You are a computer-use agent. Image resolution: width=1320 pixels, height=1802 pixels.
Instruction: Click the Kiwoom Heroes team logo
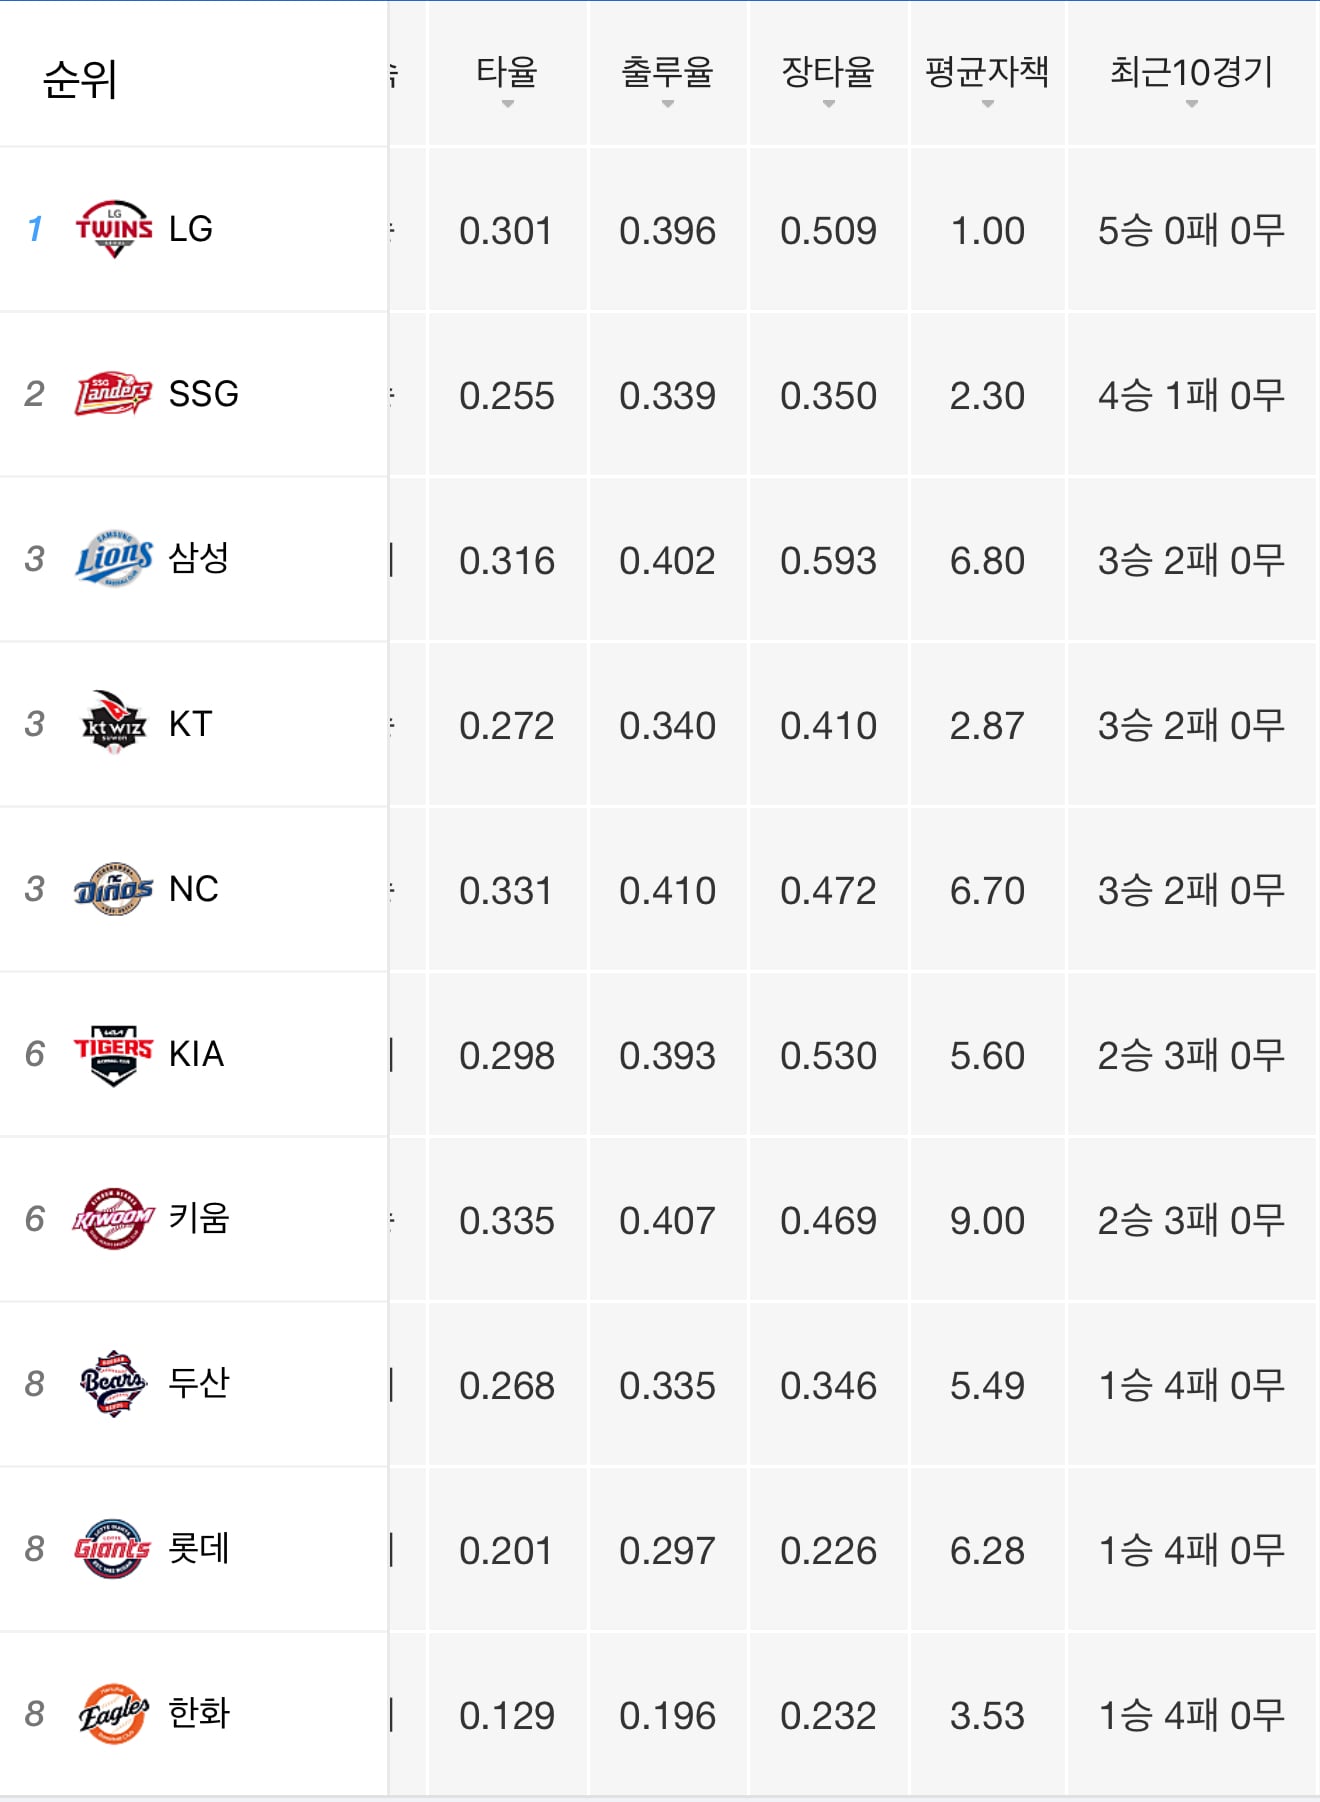point(114,1218)
